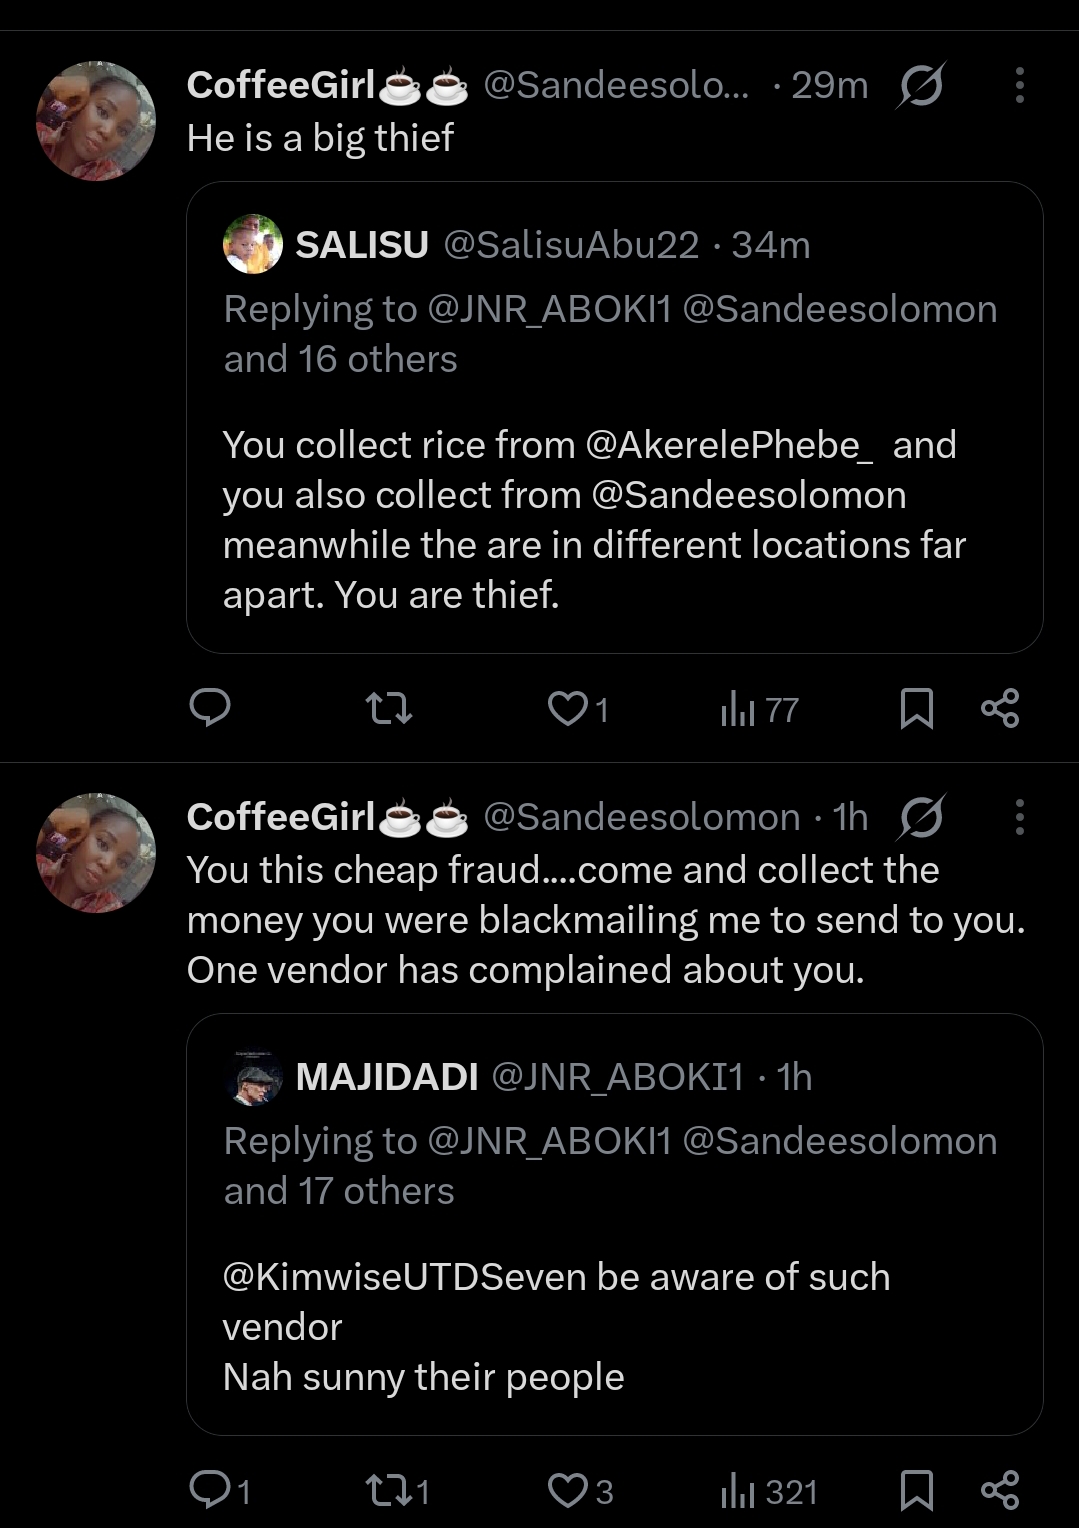
Task: Like the "He is a big thief" post
Action: pyautogui.click(x=568, y=709)
